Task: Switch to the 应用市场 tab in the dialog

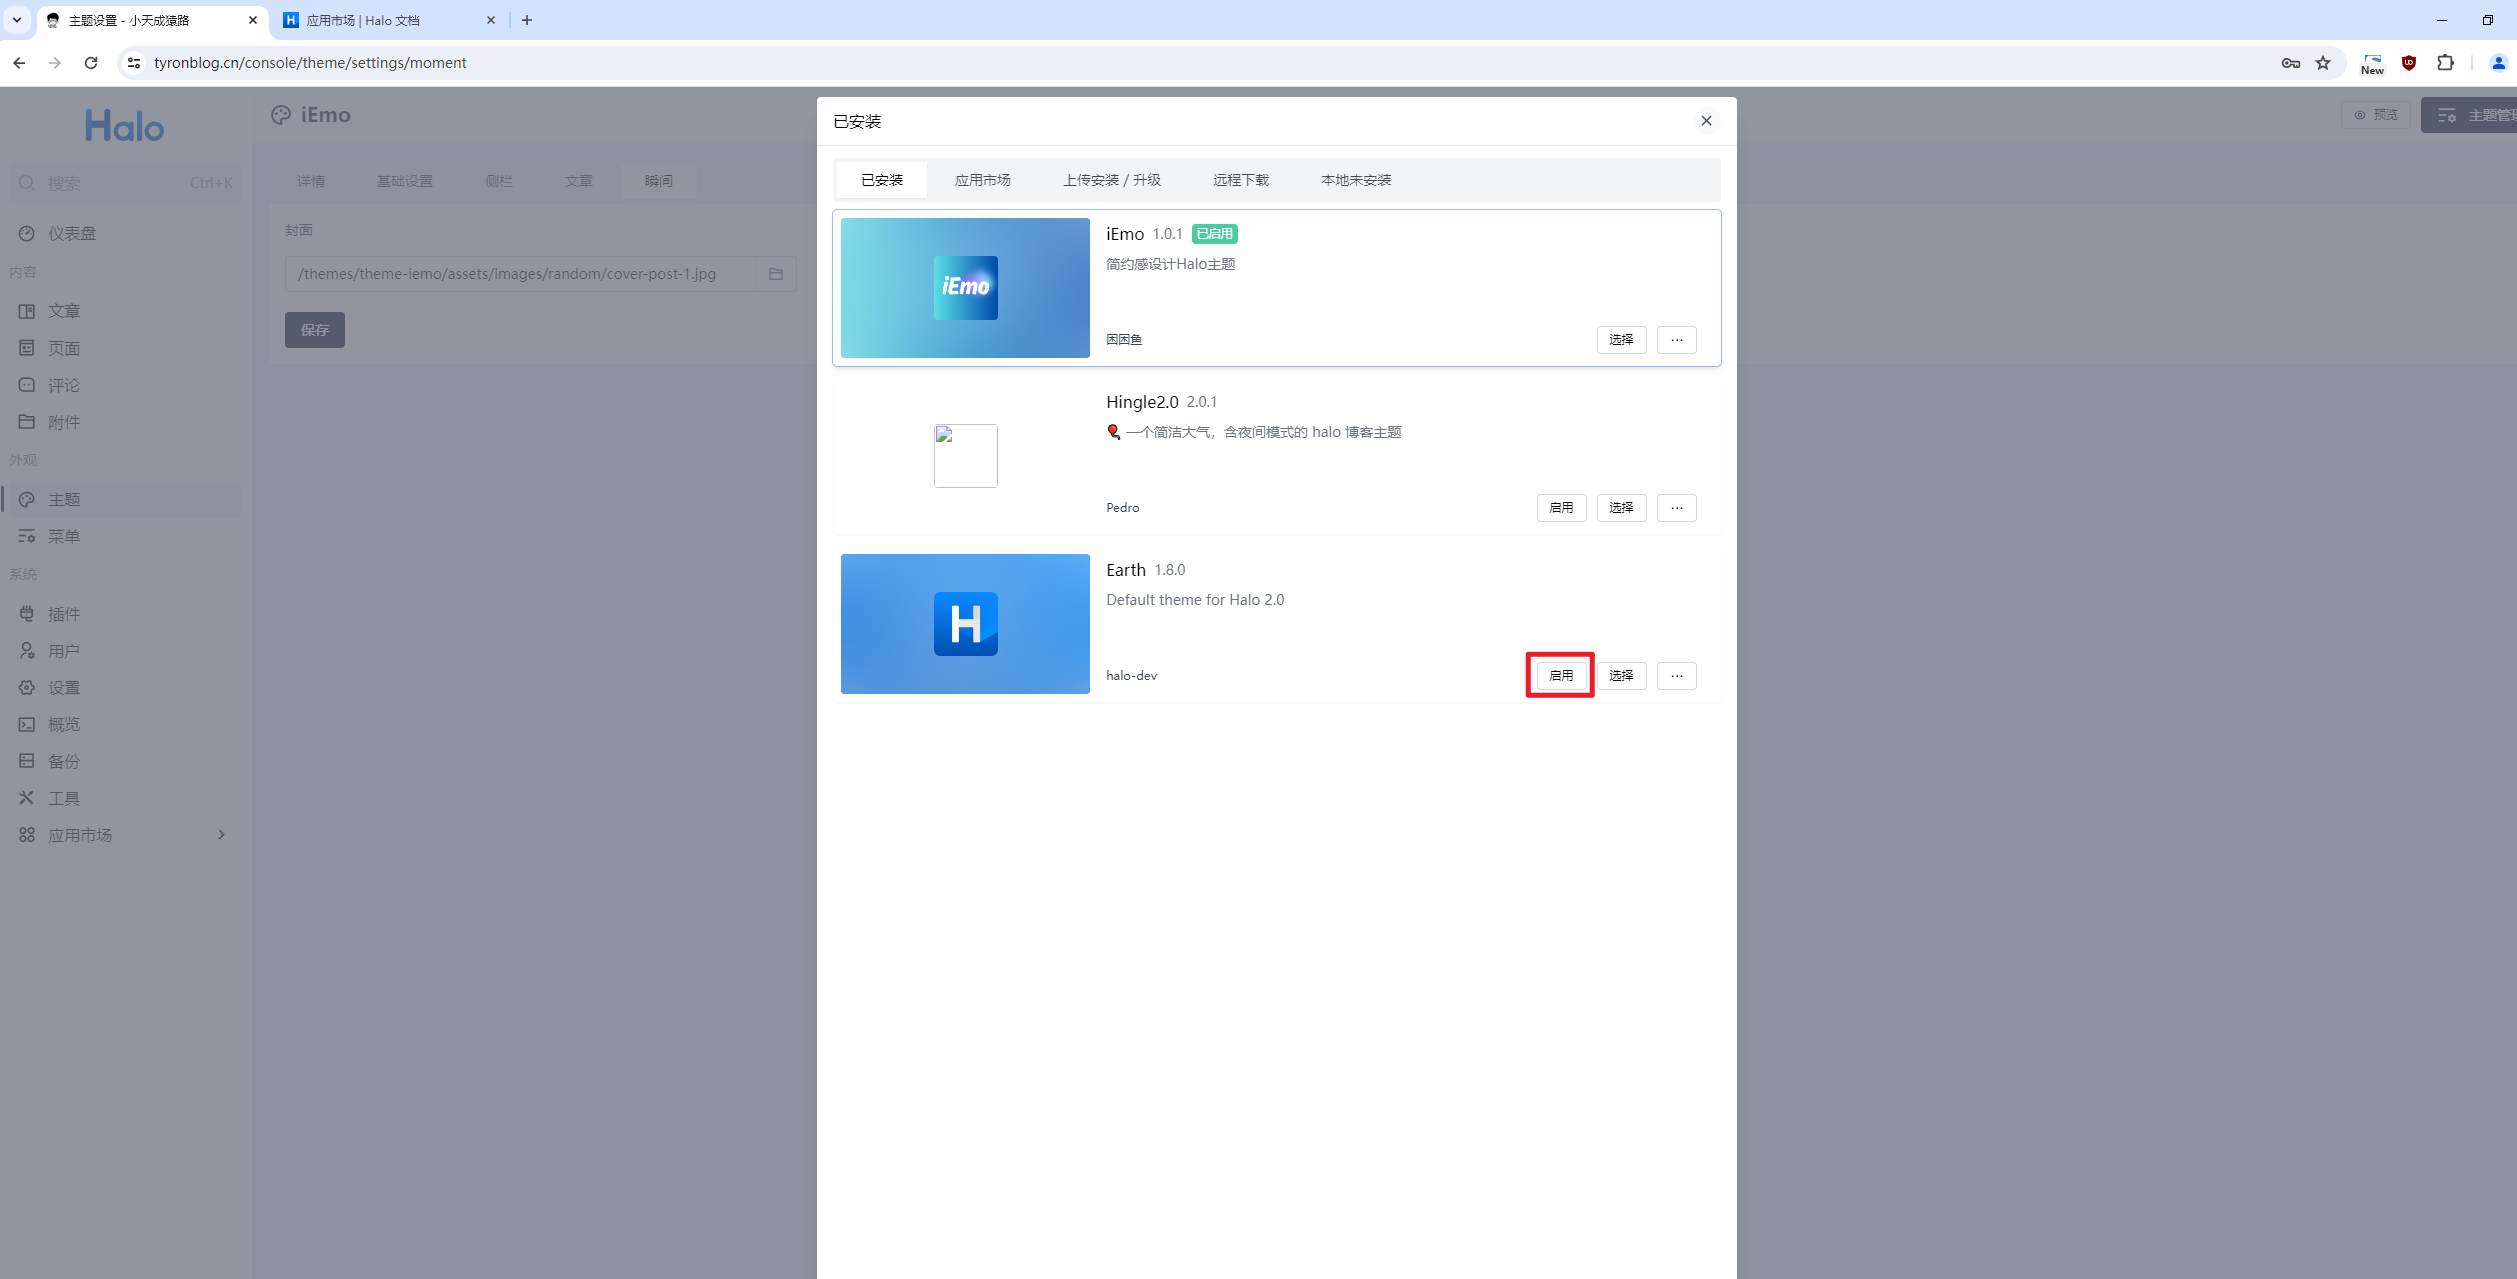Action: (982, 180)
